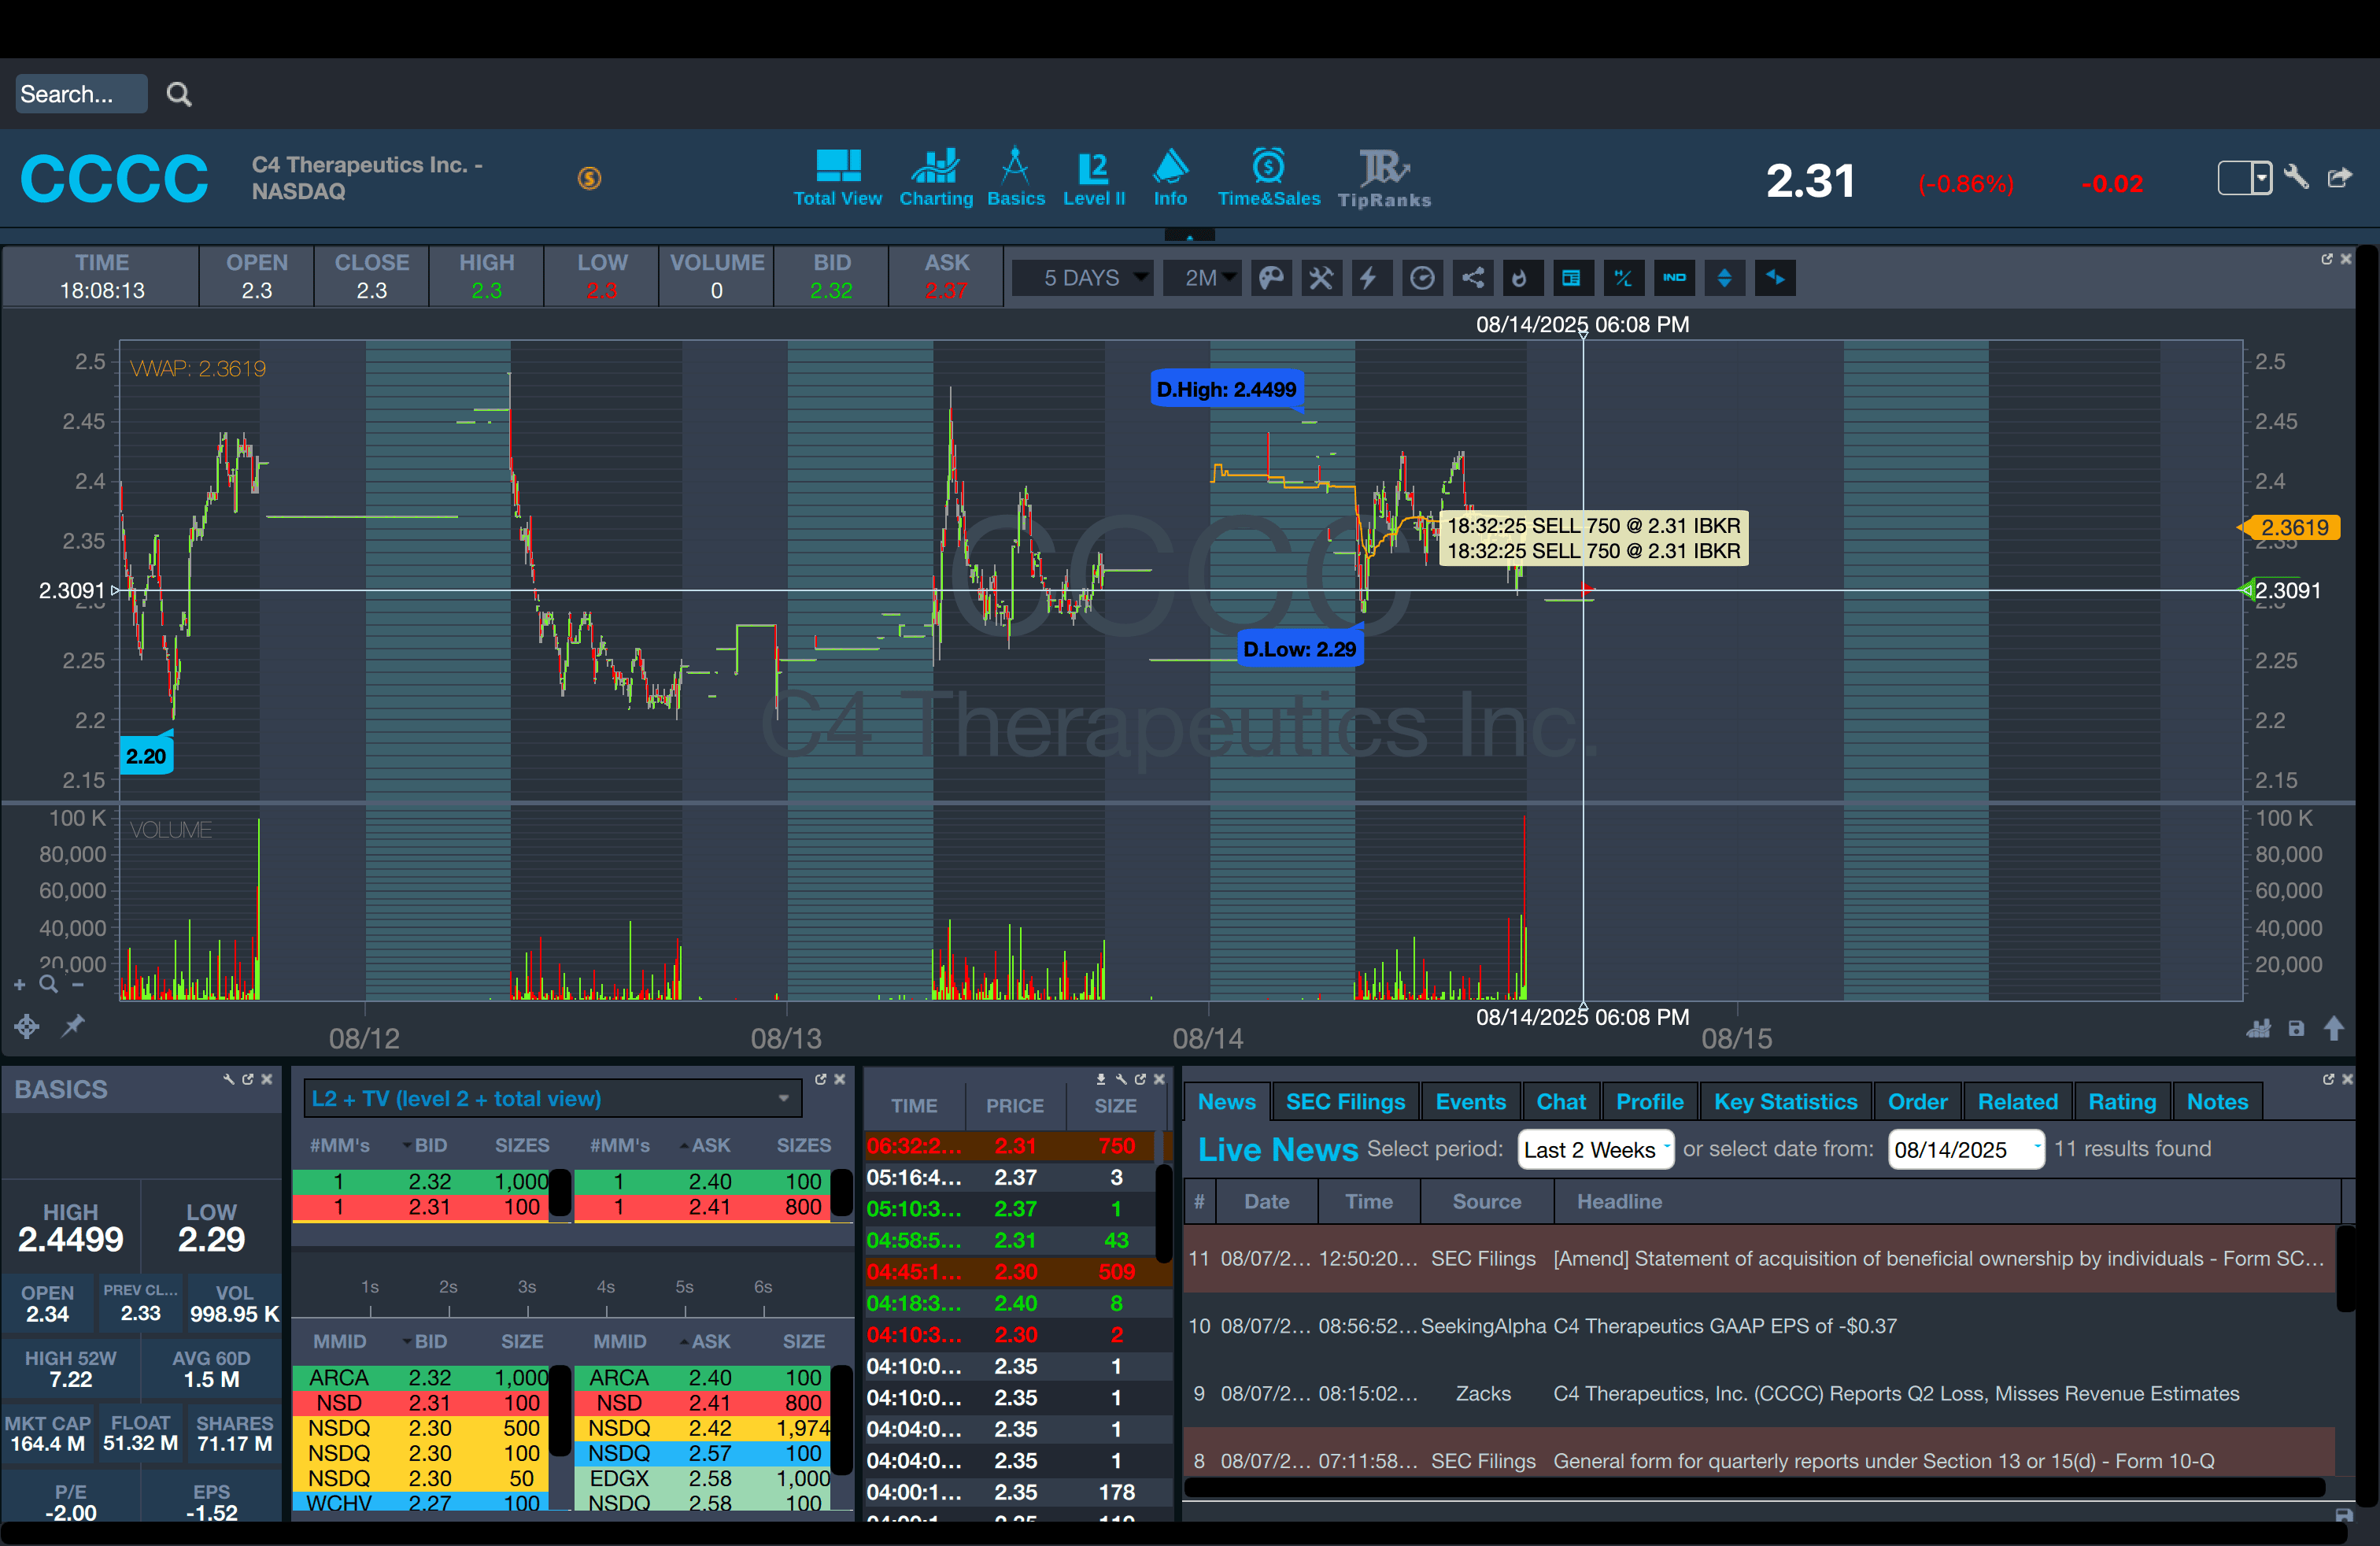The height and width of the screenshot is (1546, 2380).
Task: Open the Zacks Q2 Loss headline
Action: [1895, 1393]
